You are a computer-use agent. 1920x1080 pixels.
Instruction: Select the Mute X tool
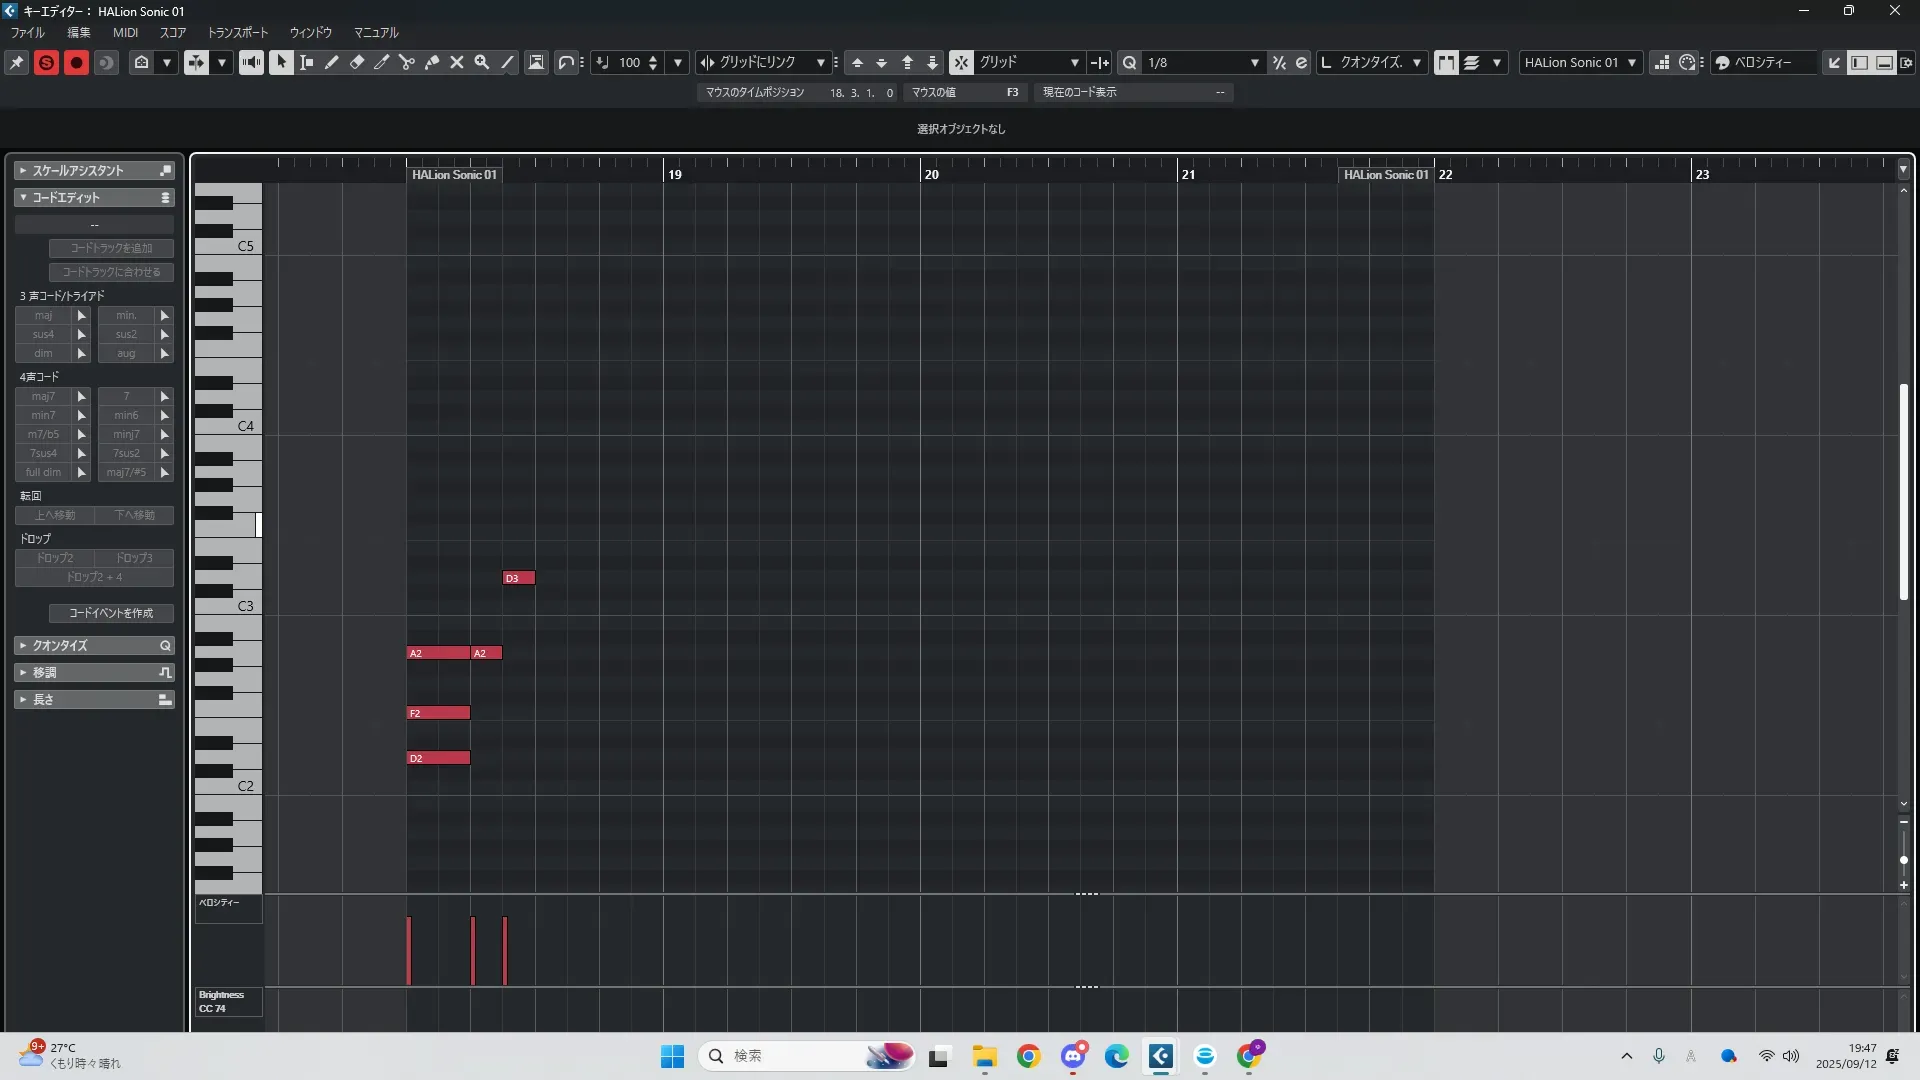(x=457, y=62)
